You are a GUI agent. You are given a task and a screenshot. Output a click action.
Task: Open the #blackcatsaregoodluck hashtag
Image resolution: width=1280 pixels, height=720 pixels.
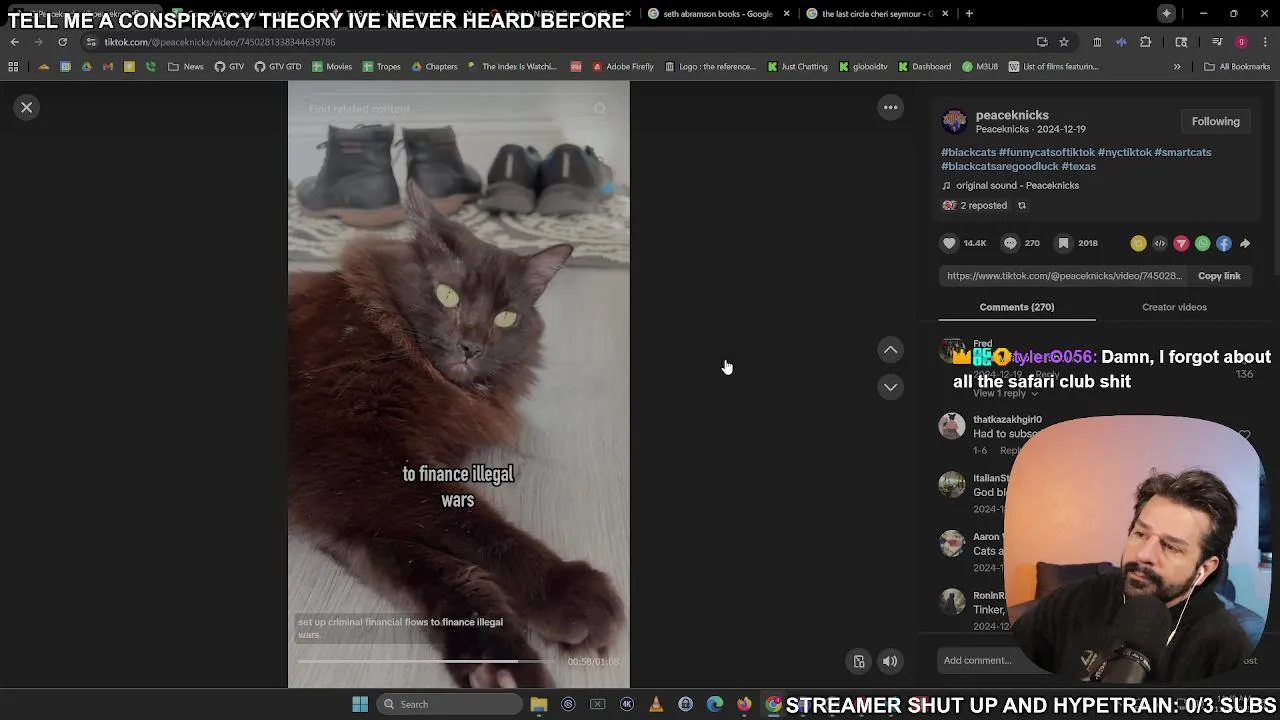[x=1000, y=166]
